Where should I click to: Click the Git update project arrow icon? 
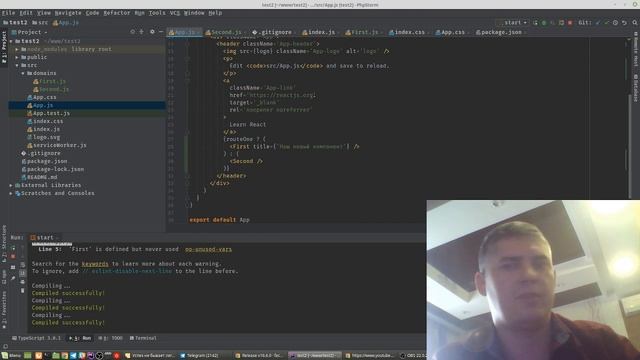598,23
